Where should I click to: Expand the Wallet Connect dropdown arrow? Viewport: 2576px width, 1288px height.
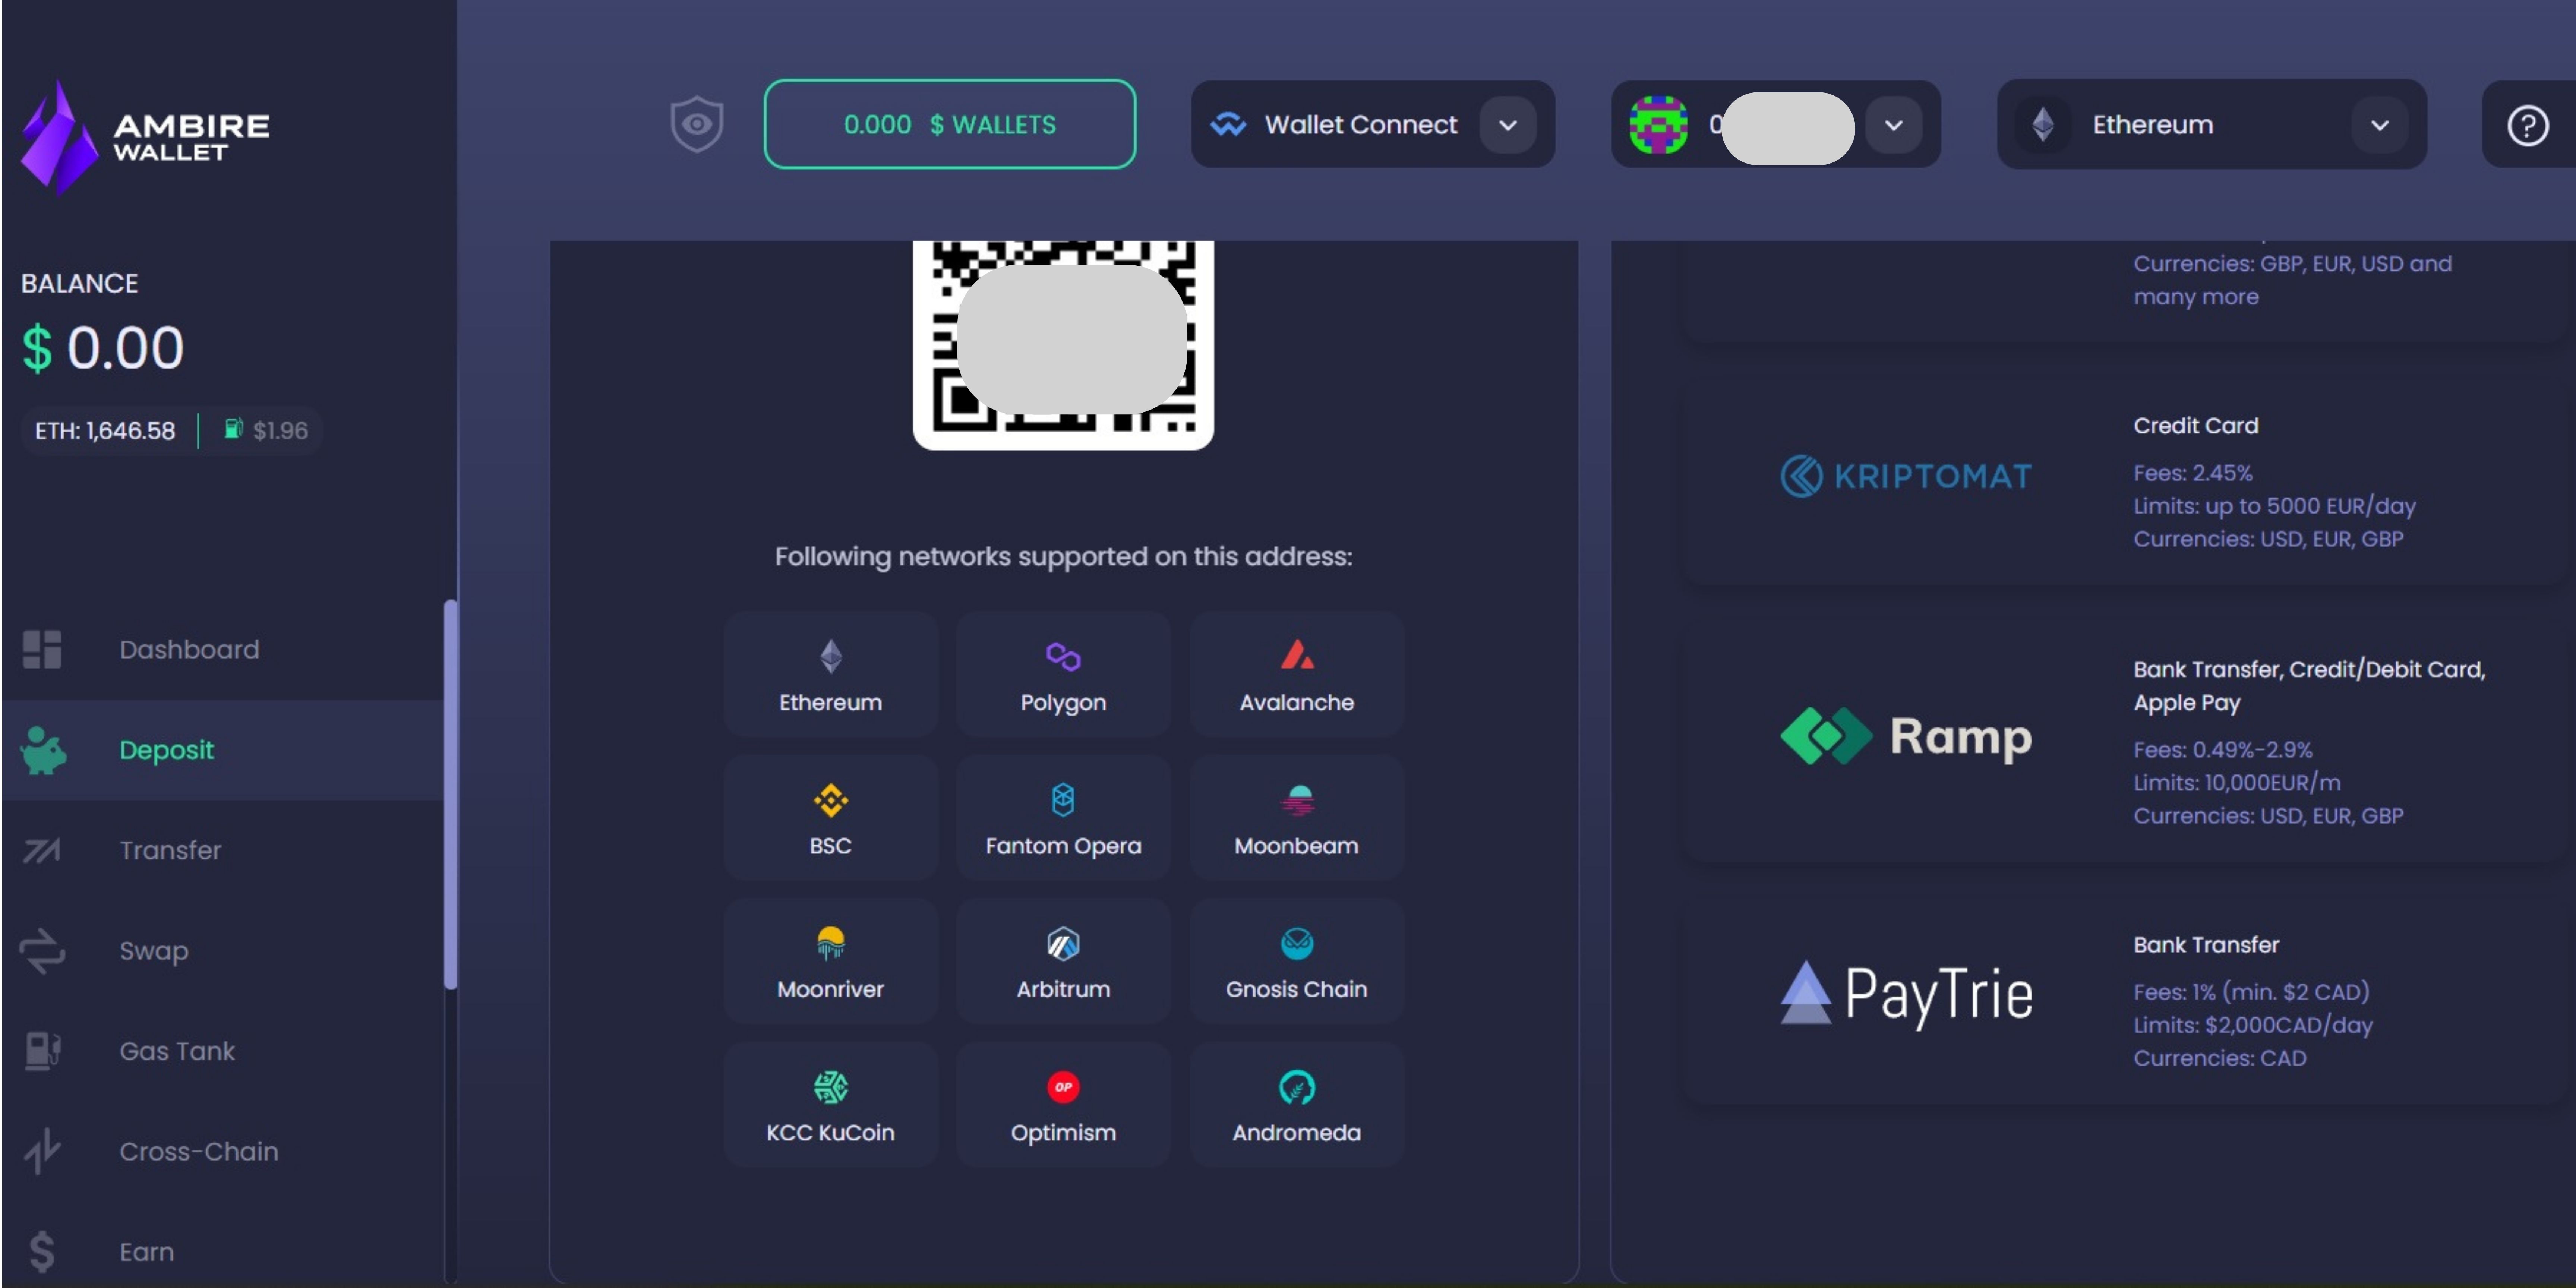pyautogui.click(x=1508, y=125)
